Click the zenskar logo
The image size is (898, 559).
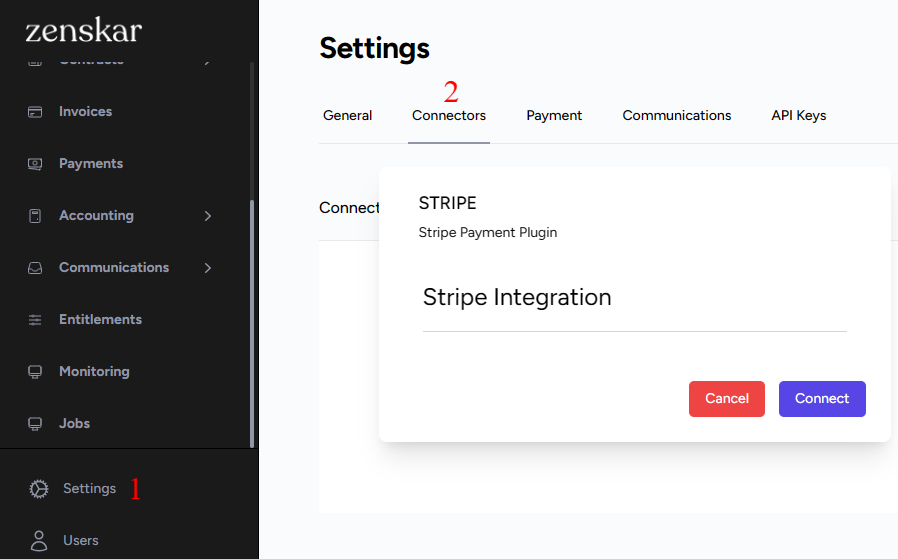pyautogui.click(x=84, y=30)
